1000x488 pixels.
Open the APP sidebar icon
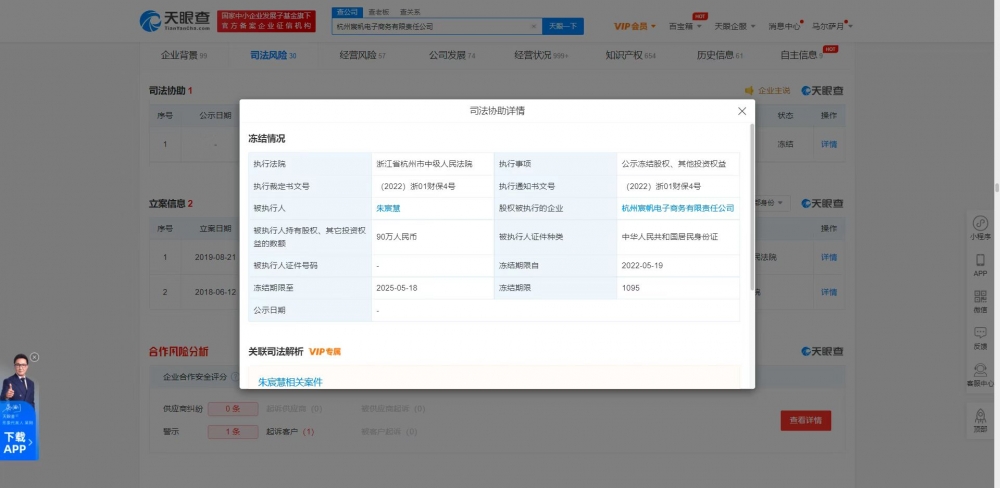tap(980, 265)
